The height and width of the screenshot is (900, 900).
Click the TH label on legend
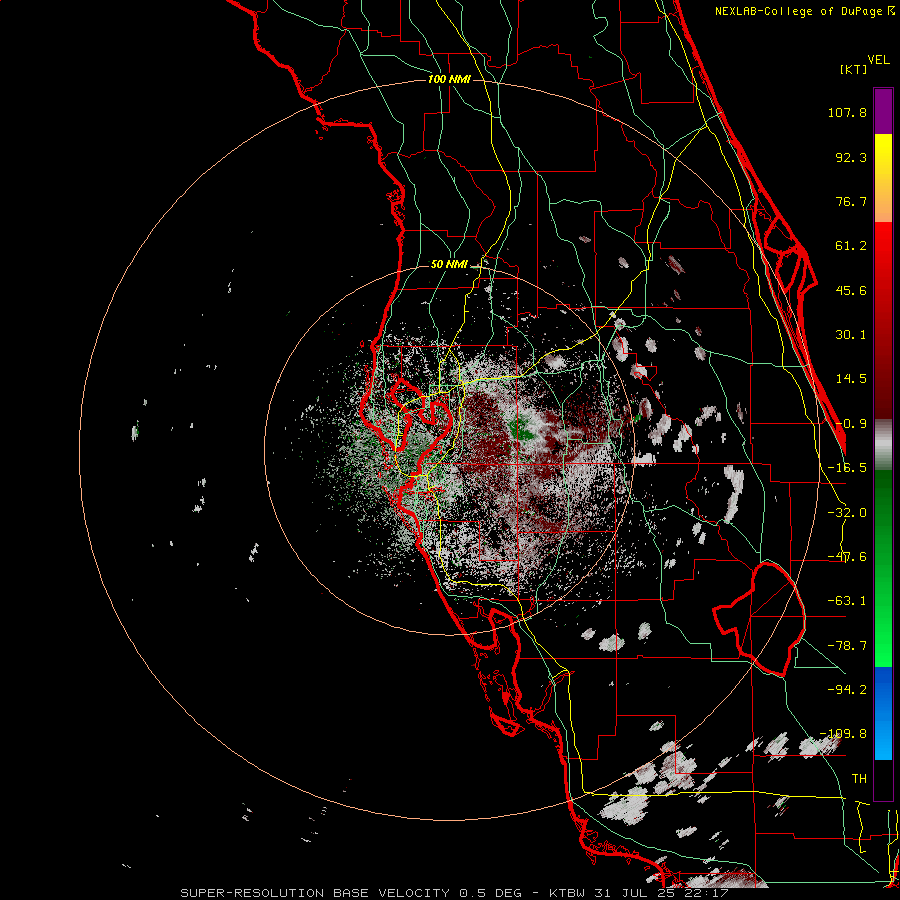[x=859, y=778]
